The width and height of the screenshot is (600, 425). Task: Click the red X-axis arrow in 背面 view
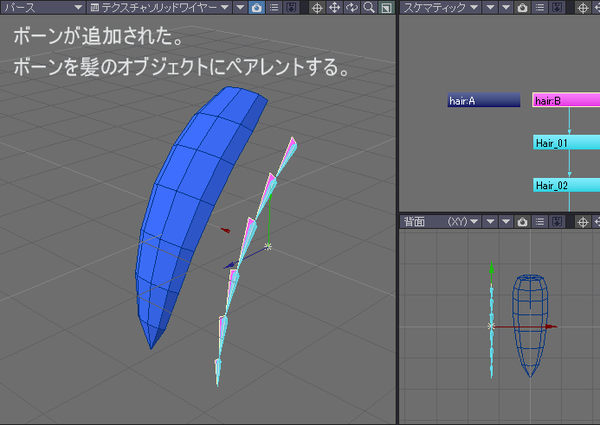coord(551,326)
